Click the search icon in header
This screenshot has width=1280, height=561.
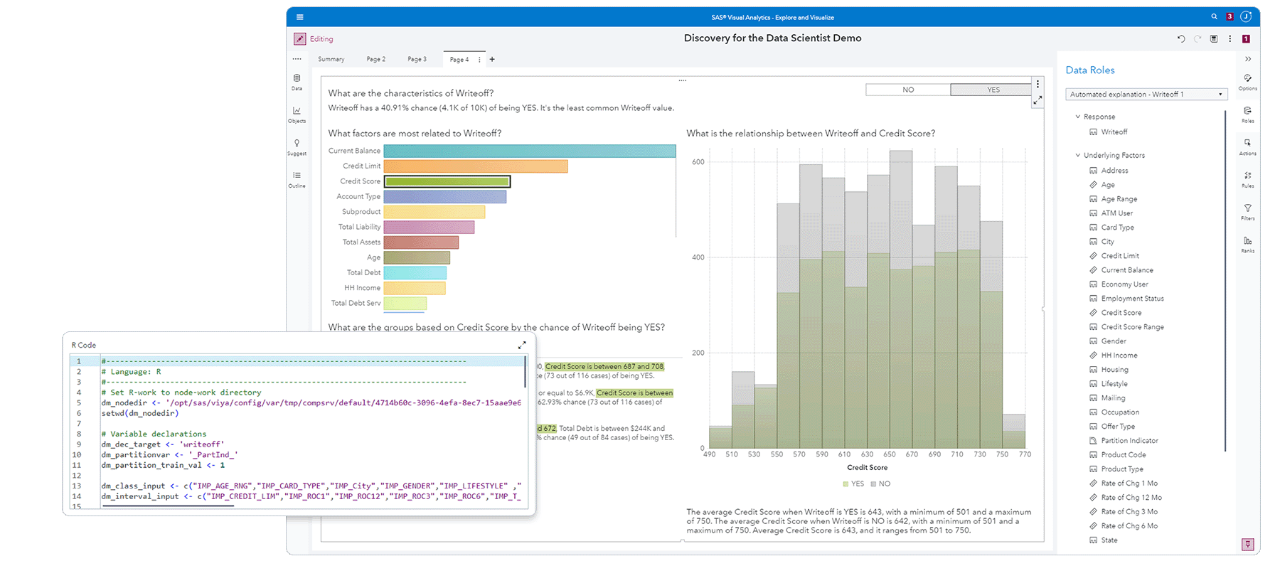click(x=1215, y=17)
